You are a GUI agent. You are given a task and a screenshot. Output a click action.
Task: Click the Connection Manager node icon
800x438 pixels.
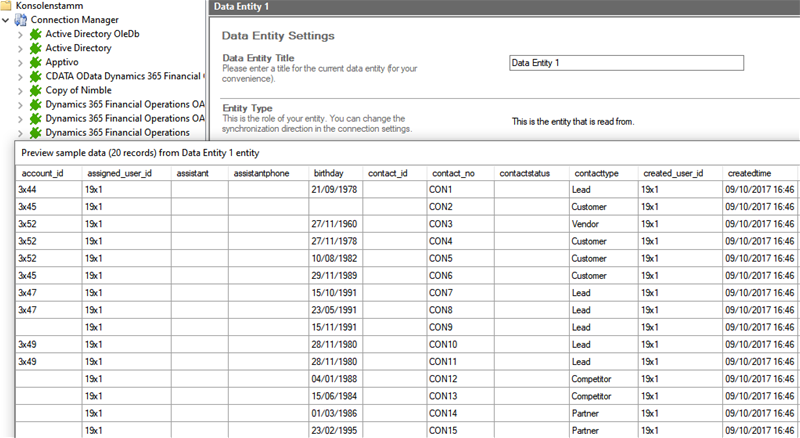(21, 20)
